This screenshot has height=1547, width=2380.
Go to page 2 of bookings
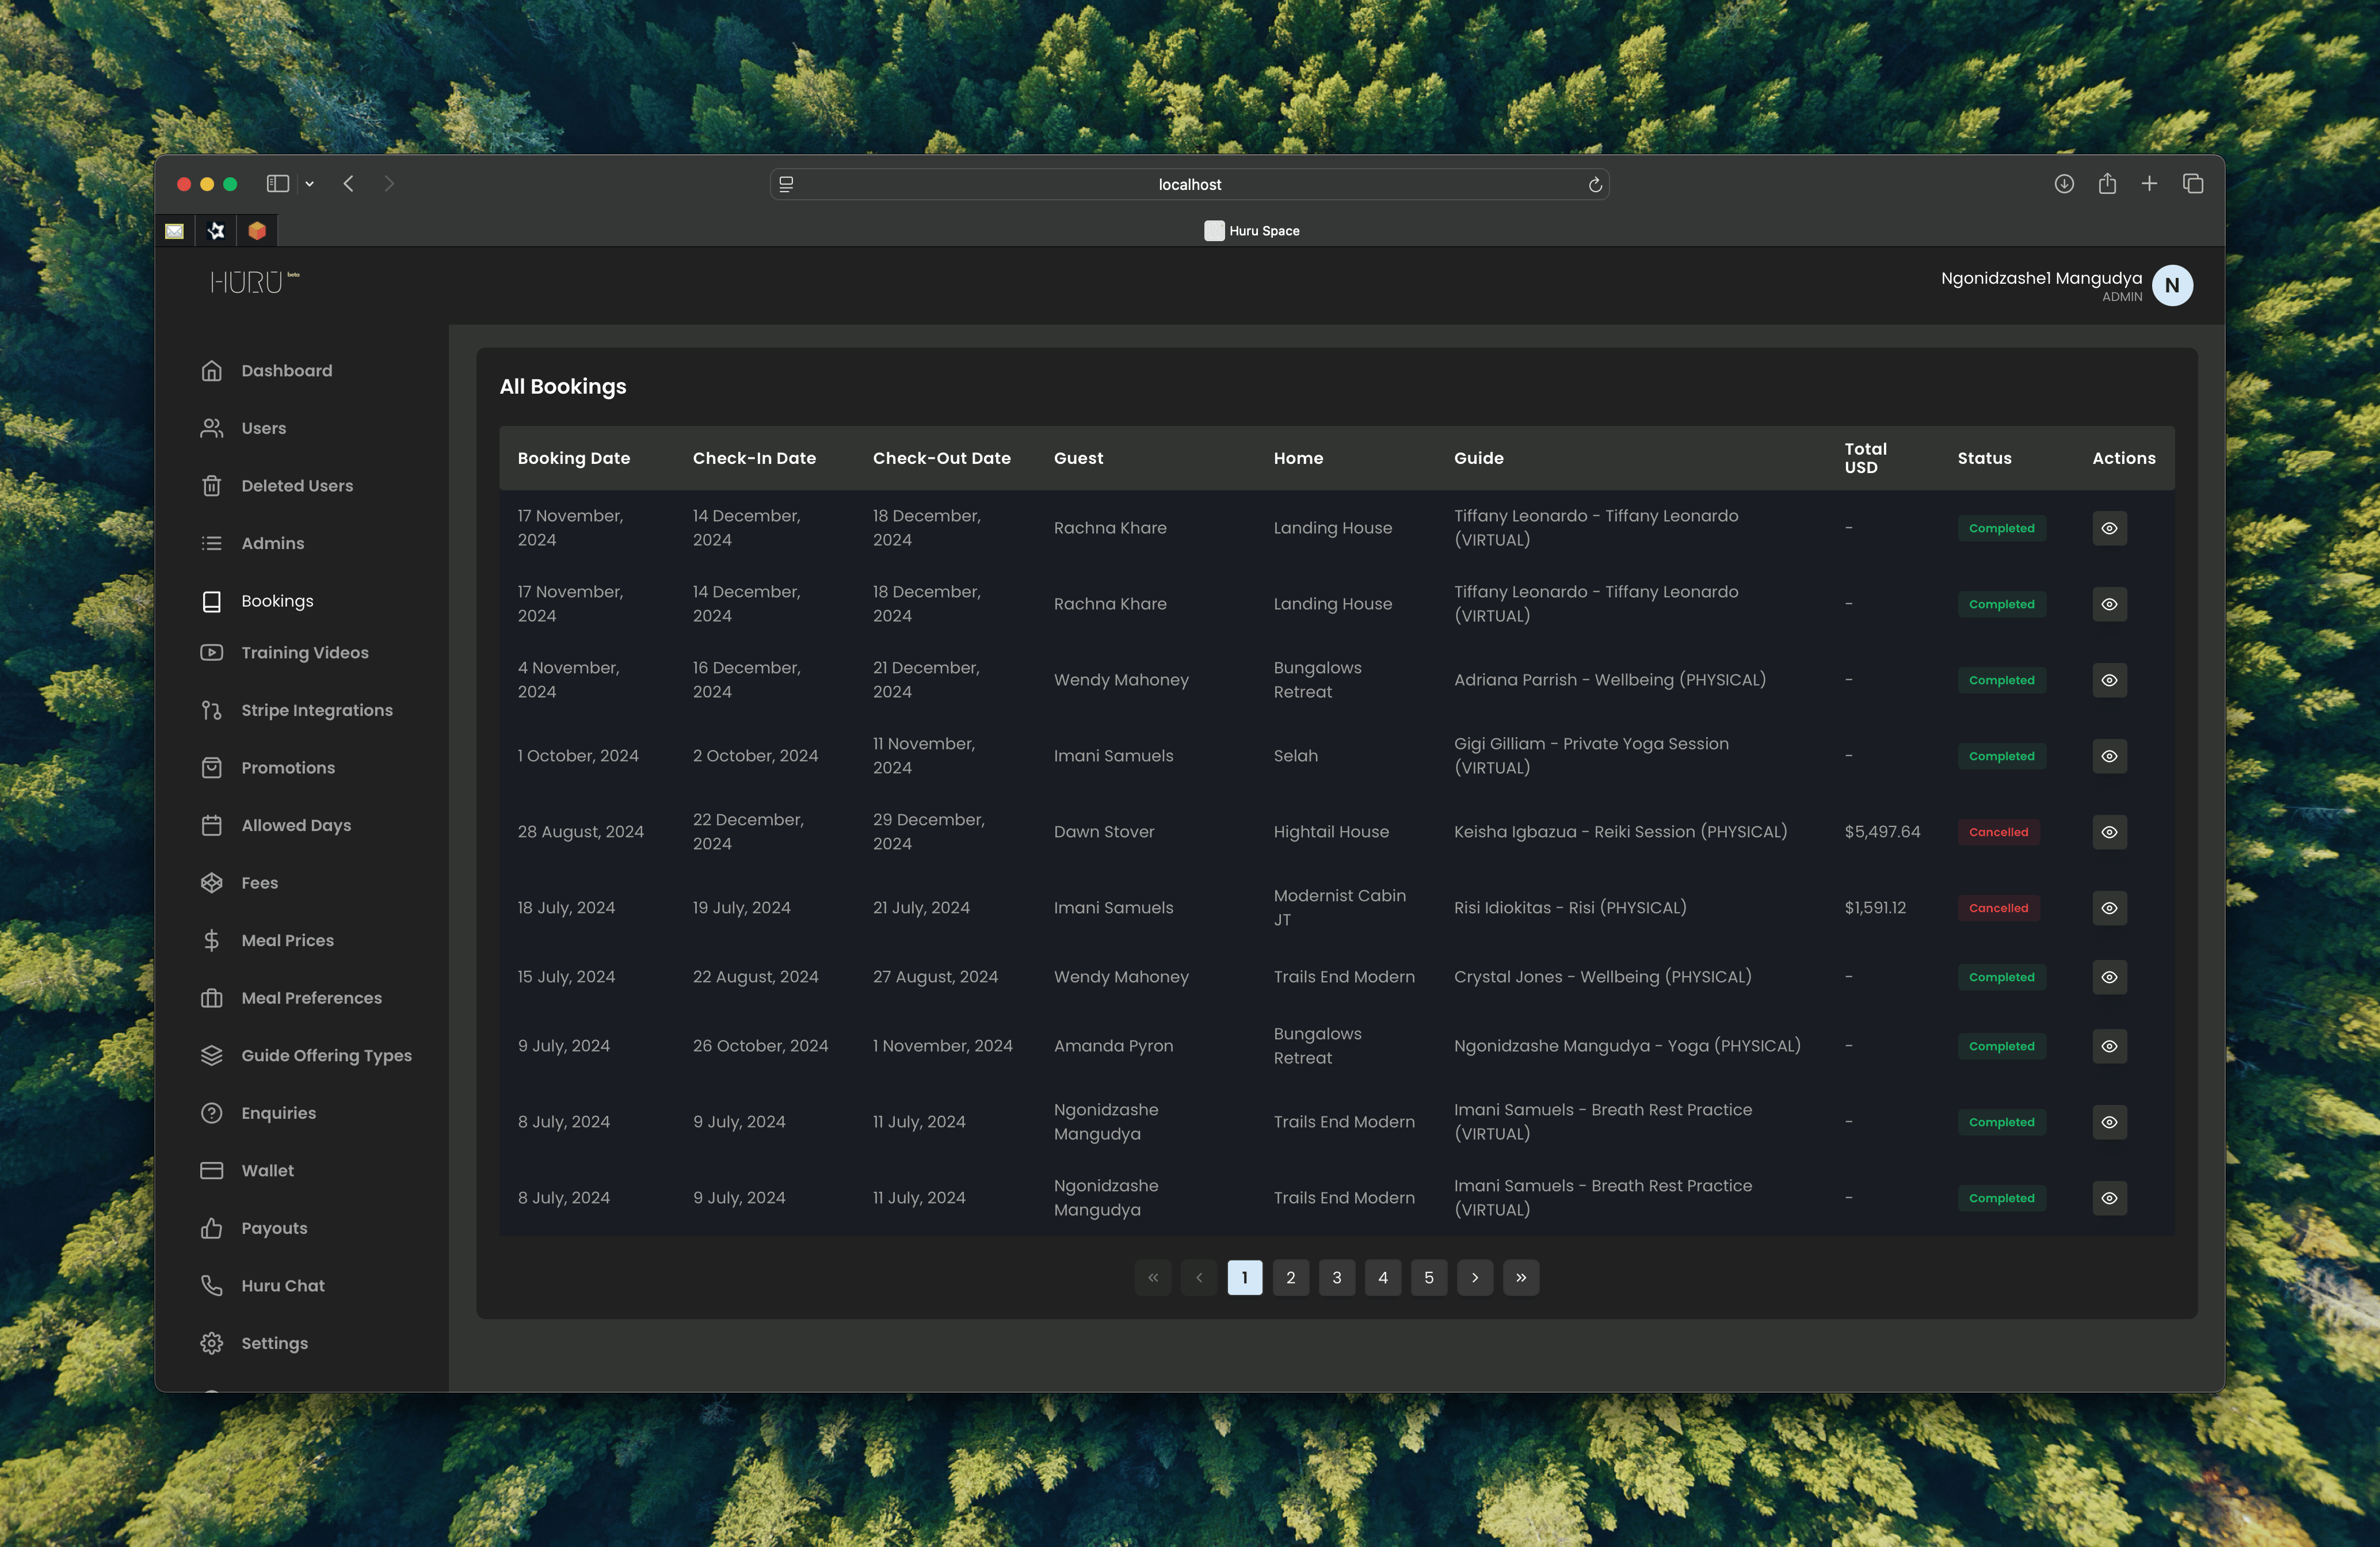(1290, 1277)
